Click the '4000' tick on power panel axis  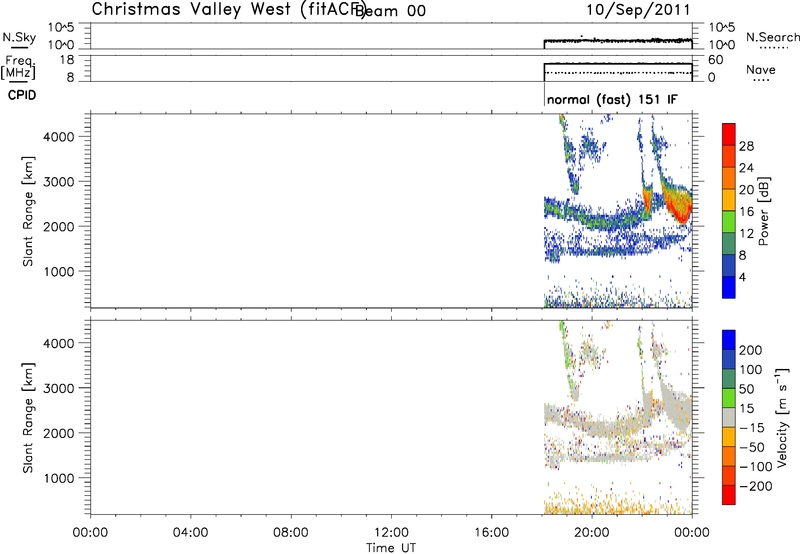pos(59,137)
